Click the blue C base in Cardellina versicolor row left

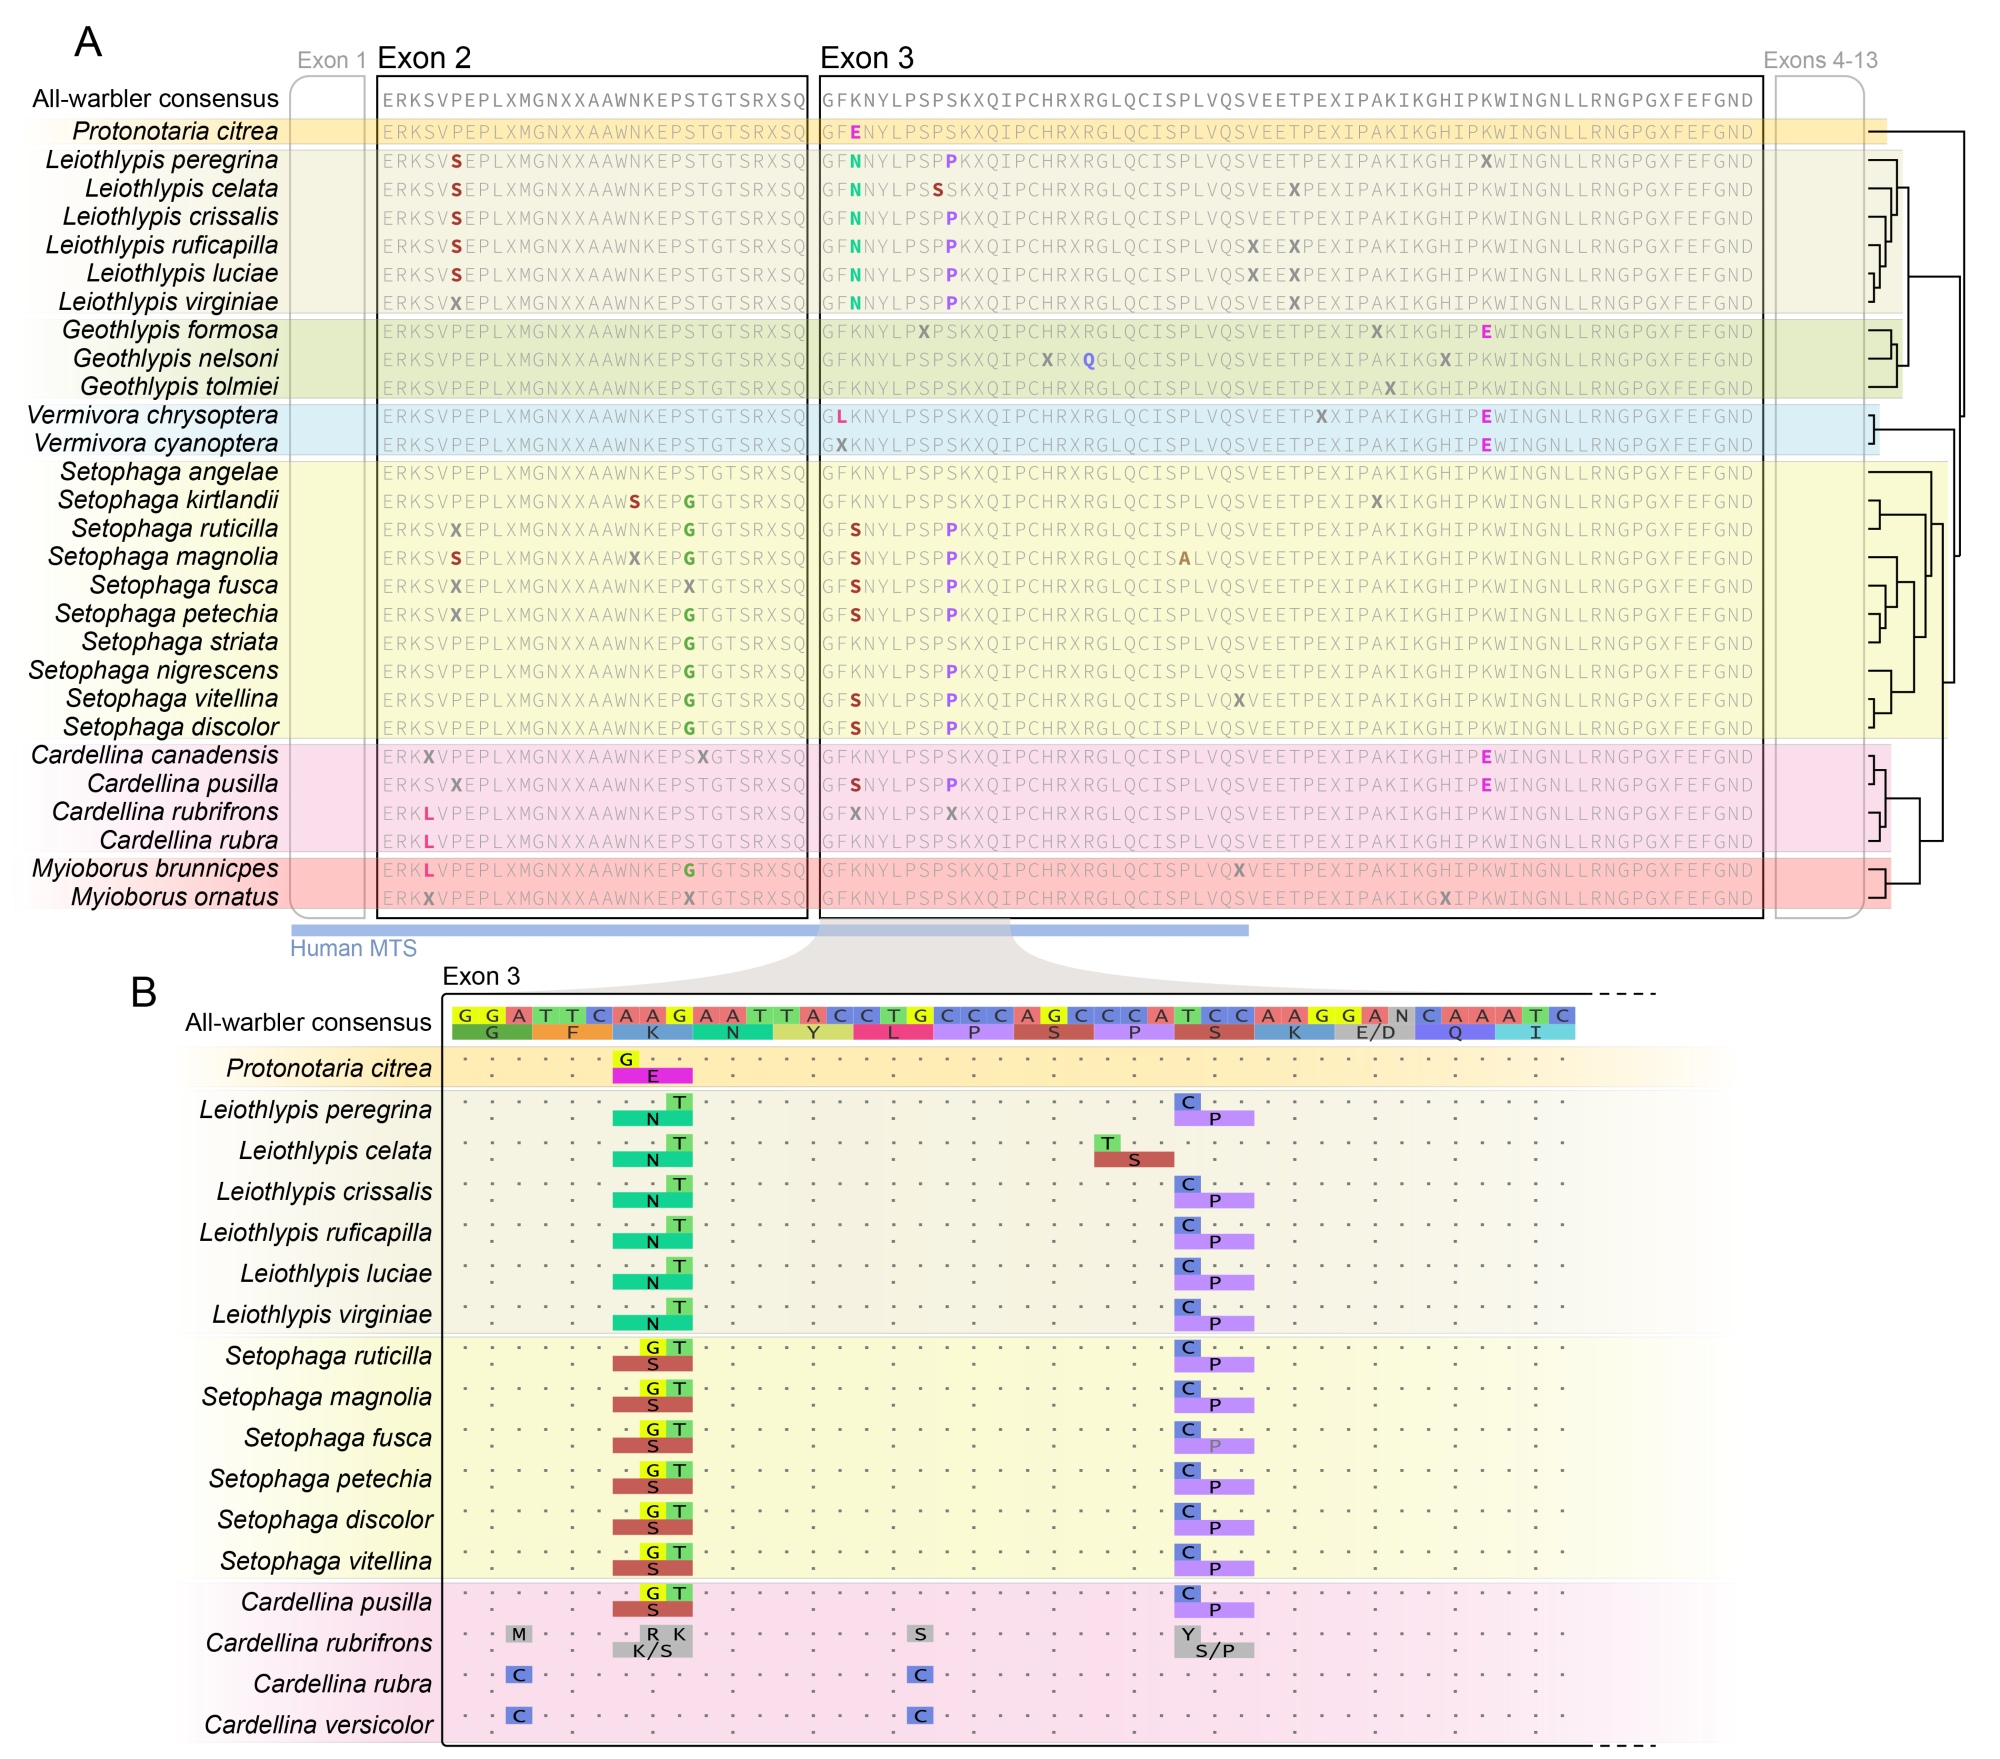pos(518,1715)
